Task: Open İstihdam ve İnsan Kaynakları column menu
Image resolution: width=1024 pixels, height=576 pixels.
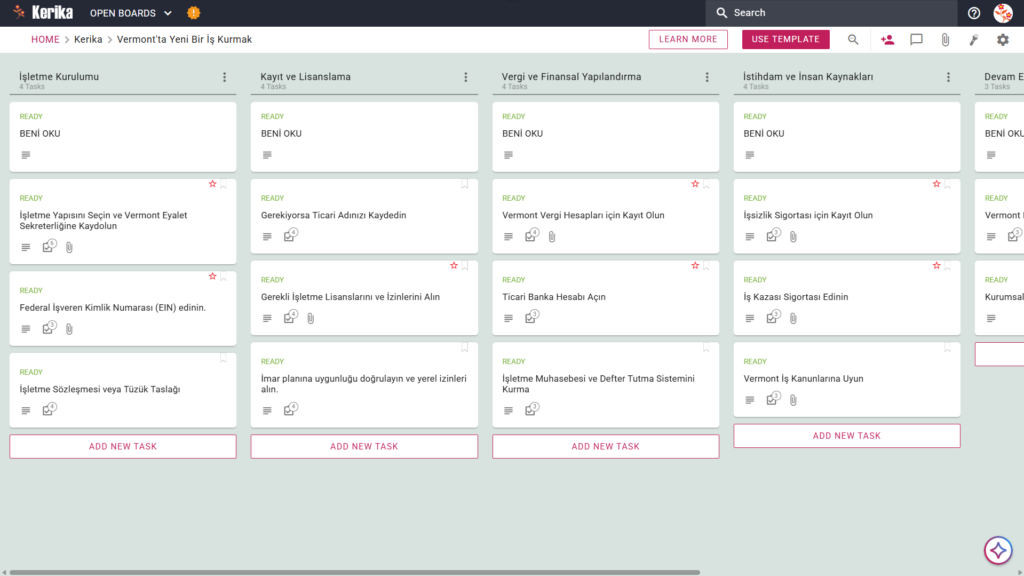Action: click(x=948, y=77)
